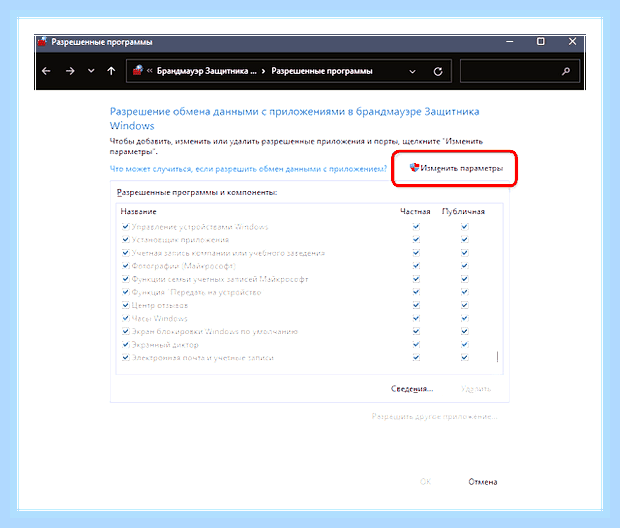The height and width of the screenshot is (528, 620).
Task: Click Изменить параметры button
Action: click(456, 168)
